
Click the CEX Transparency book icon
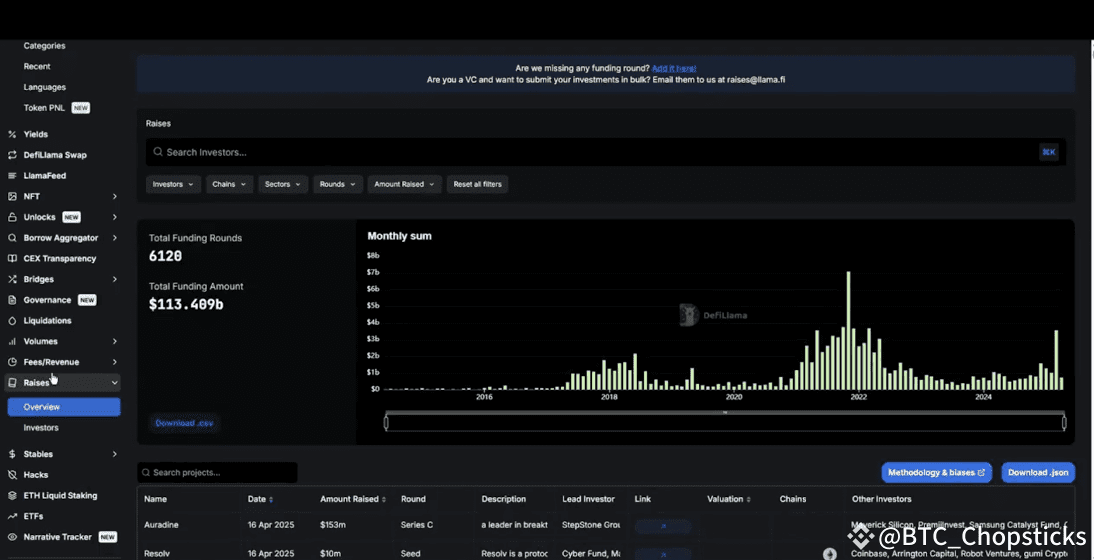(12, 259)
